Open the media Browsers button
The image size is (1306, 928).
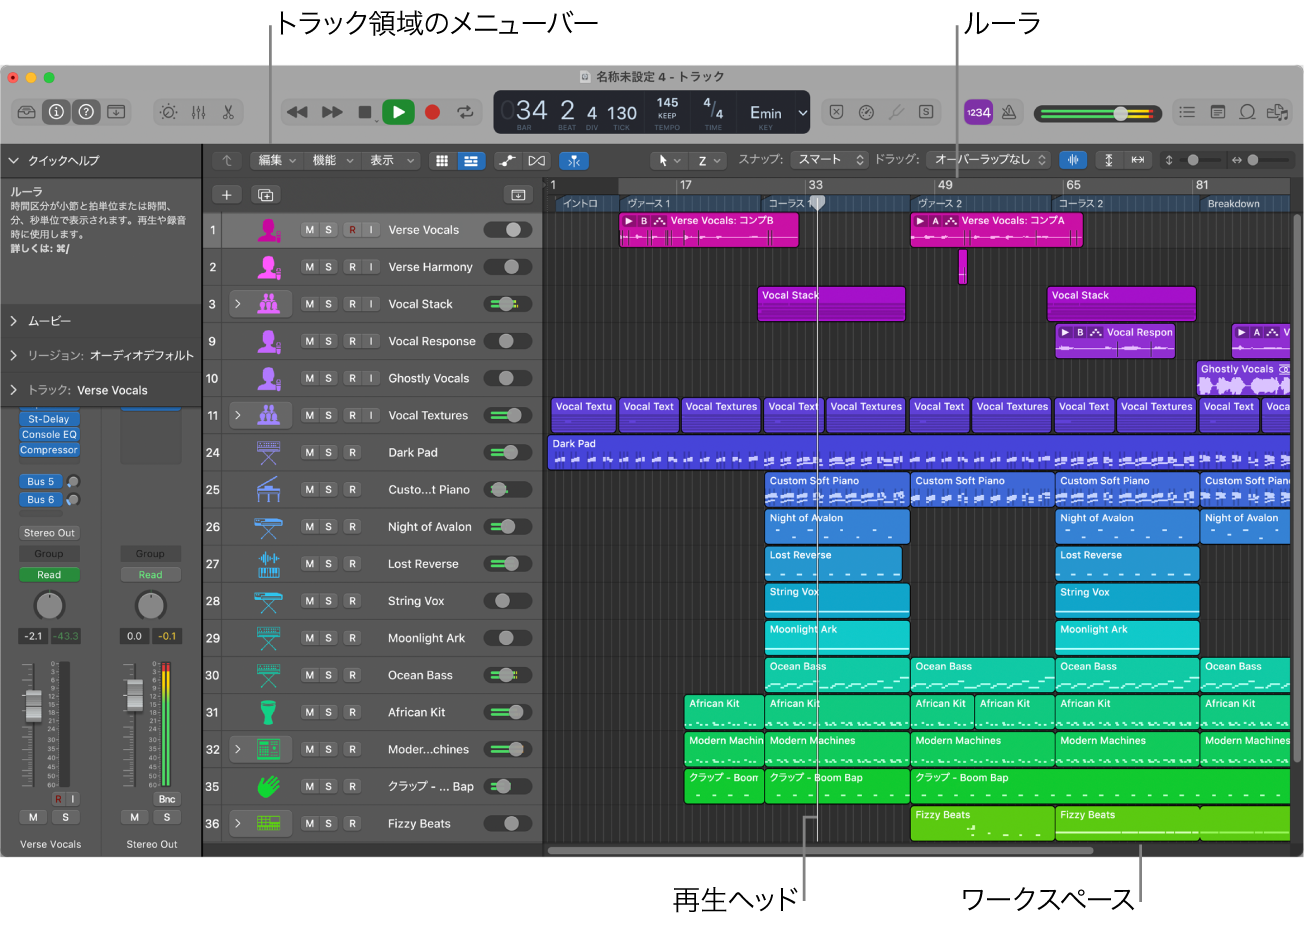(x=1277, y=112)
